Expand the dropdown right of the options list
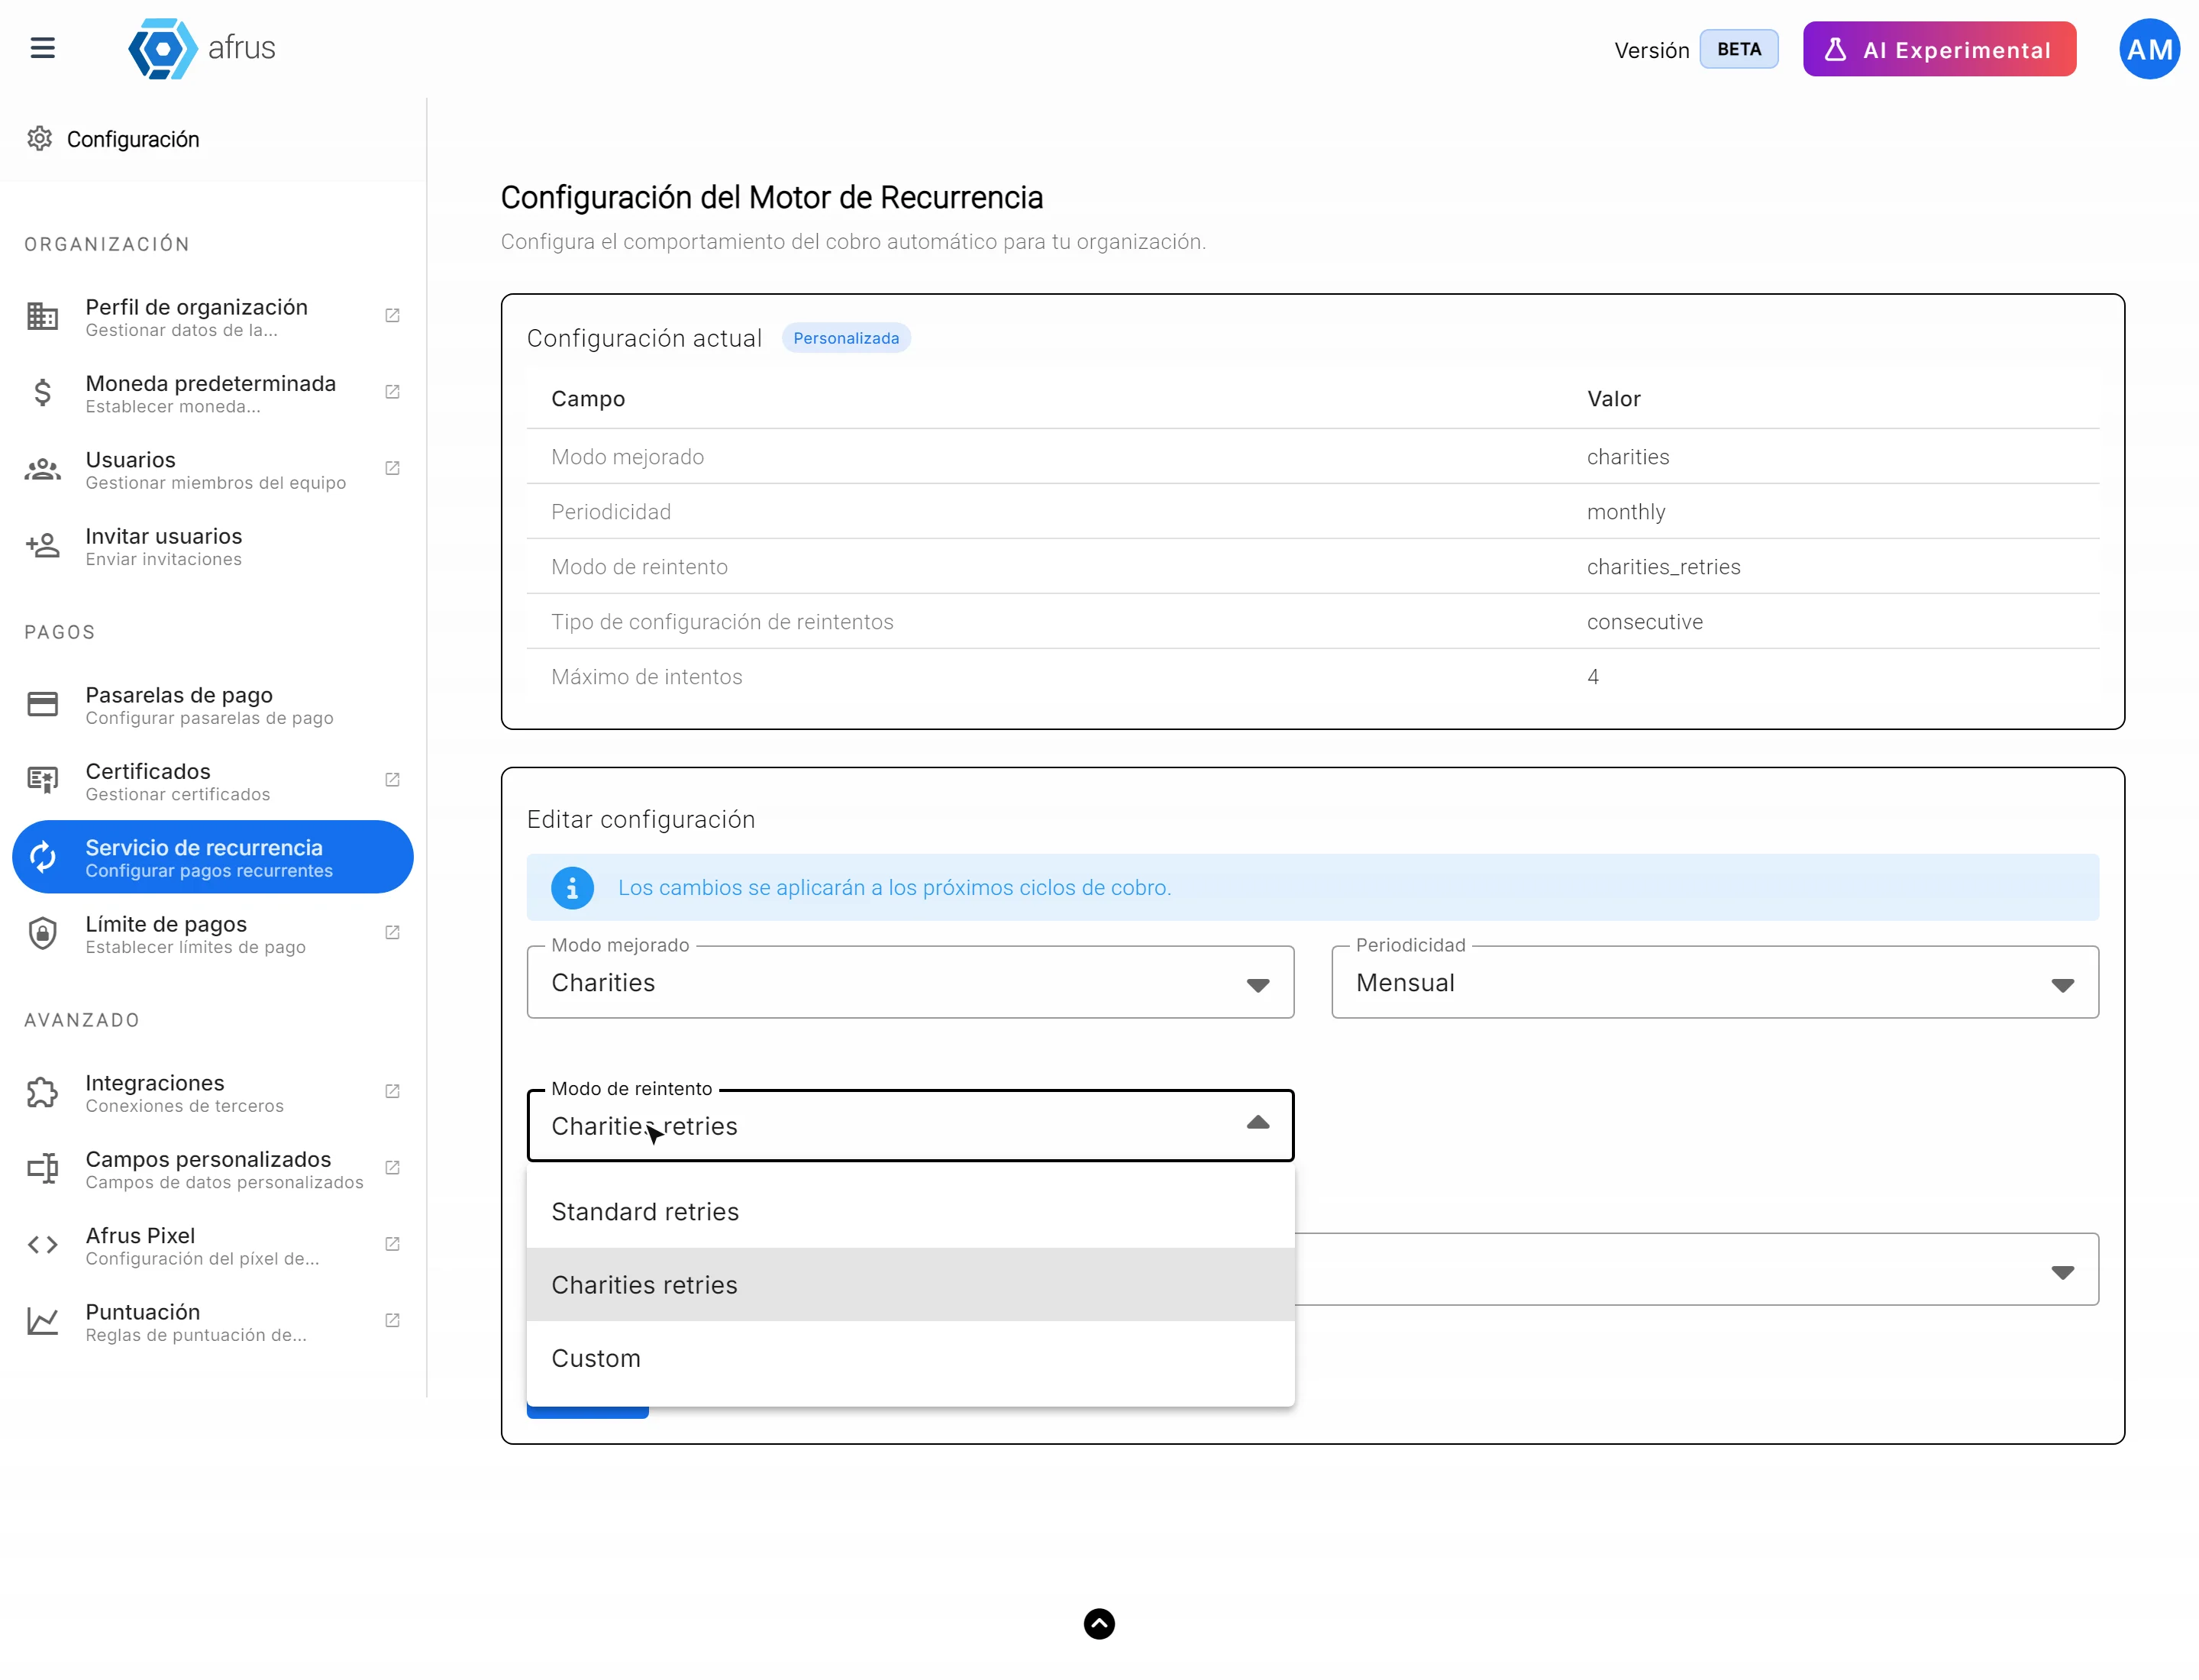Screen dimensions: 2199x1680 point(2062,1272)
